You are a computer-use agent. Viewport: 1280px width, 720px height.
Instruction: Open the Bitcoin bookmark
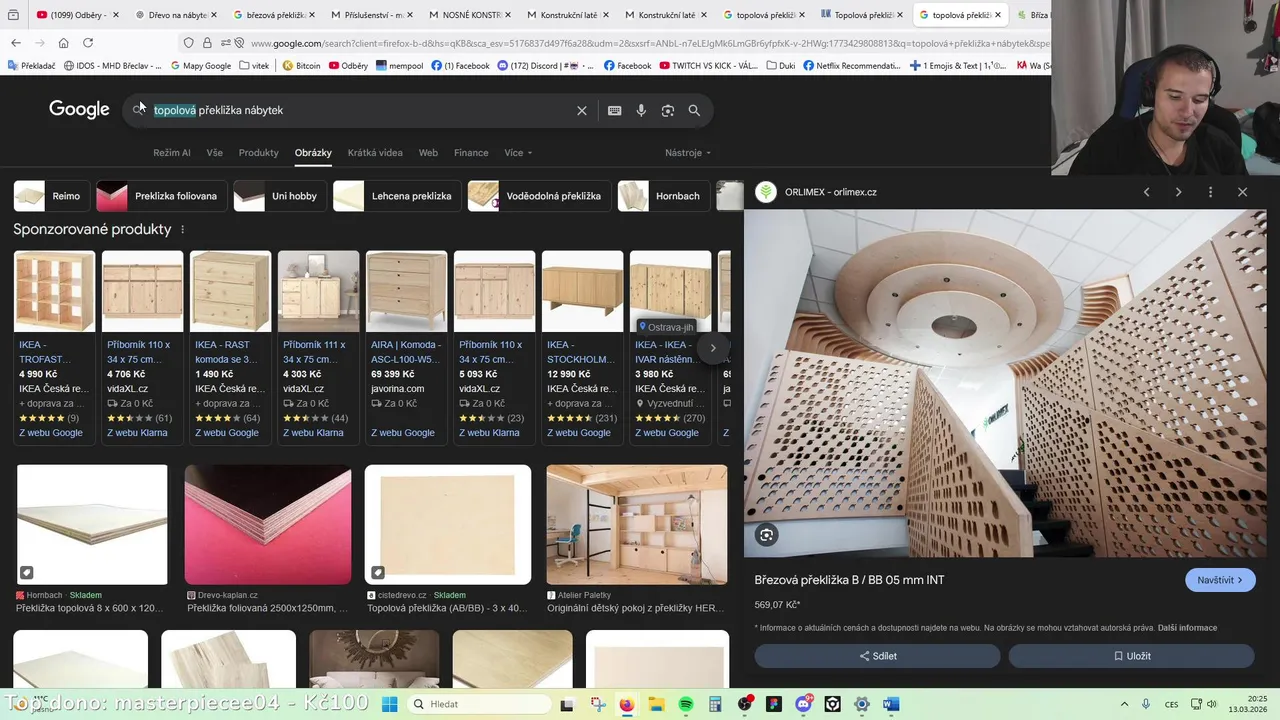[301, 66]
